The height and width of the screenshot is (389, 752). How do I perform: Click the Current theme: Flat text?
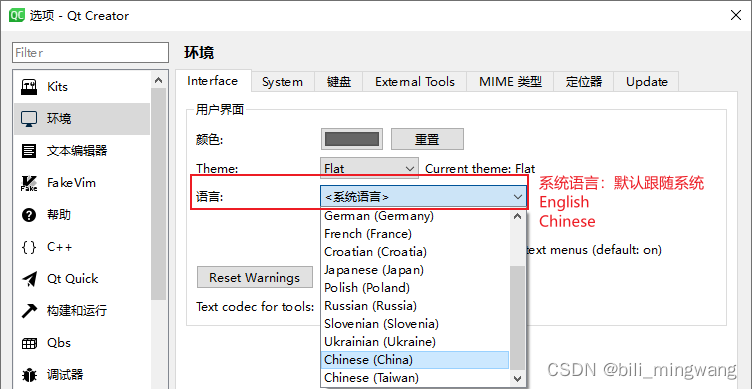click(x=480, y=169)
